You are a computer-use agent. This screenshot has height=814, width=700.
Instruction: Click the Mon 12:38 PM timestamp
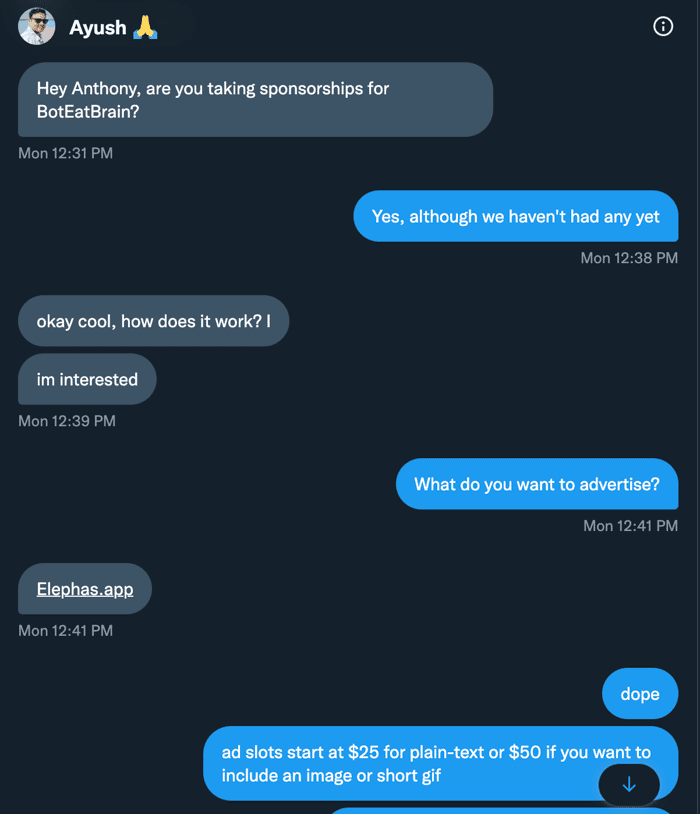[629, 258]
